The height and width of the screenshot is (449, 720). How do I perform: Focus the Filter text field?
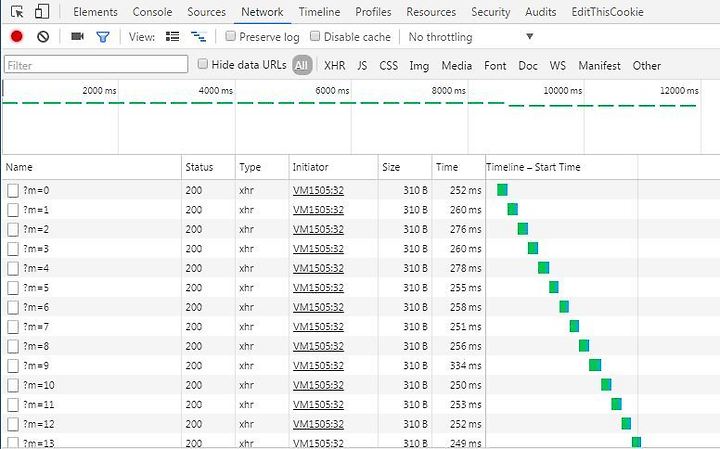click(x=96, y=65)
